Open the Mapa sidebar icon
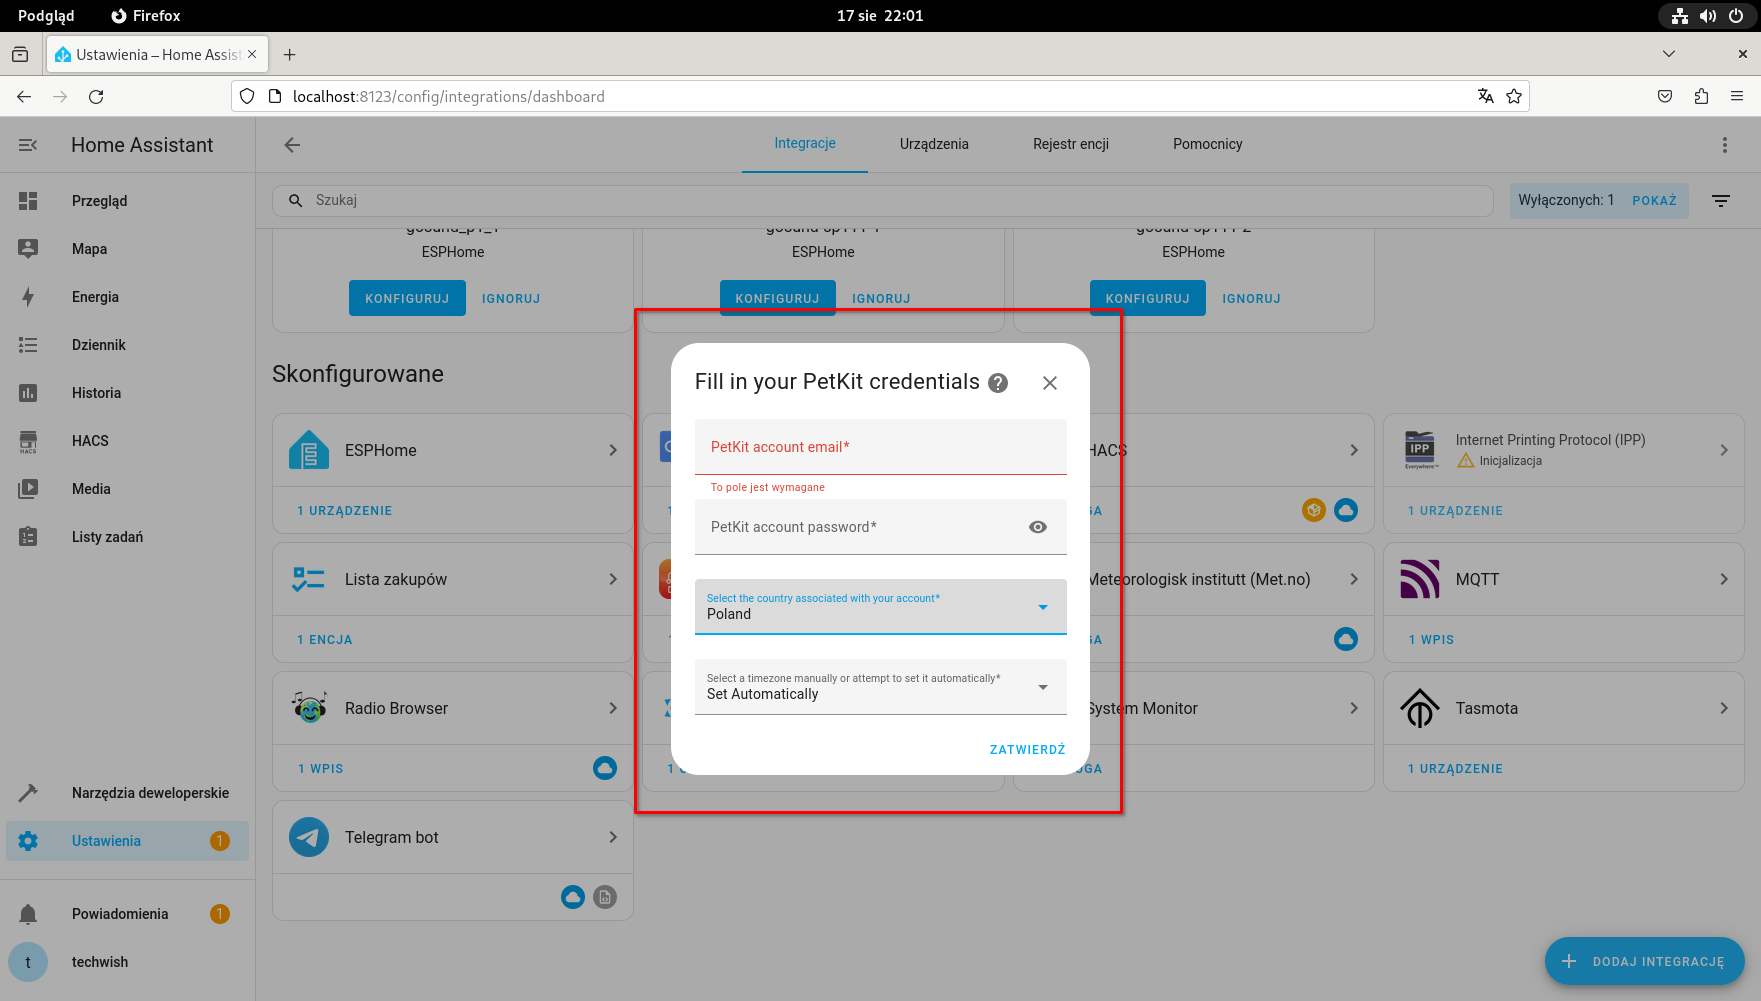Viewport: 1761px width, 1001px height. (28, 249)
